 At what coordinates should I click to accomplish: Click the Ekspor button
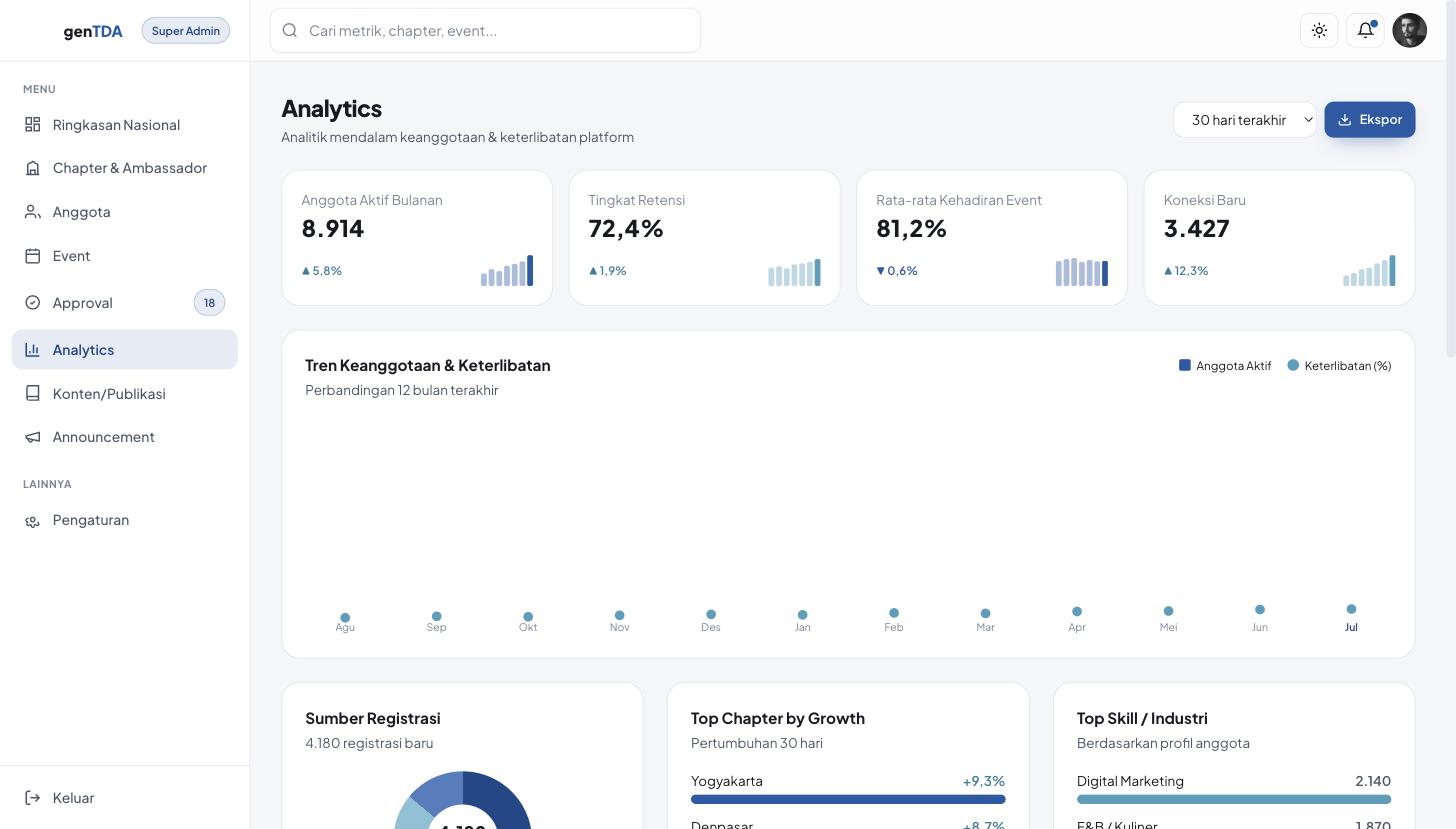(1370, 120)
